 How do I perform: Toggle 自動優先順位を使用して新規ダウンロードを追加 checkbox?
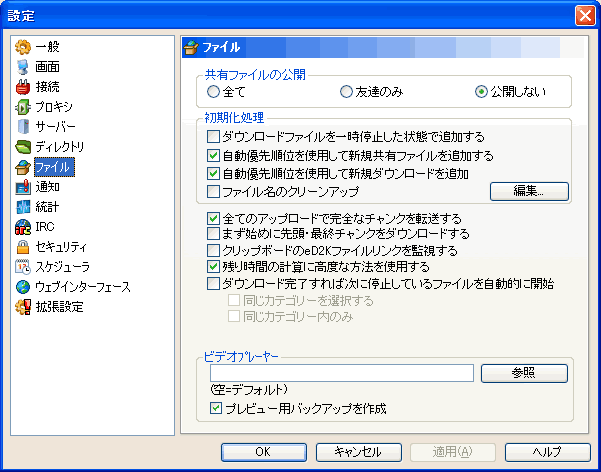pos(213,174)
